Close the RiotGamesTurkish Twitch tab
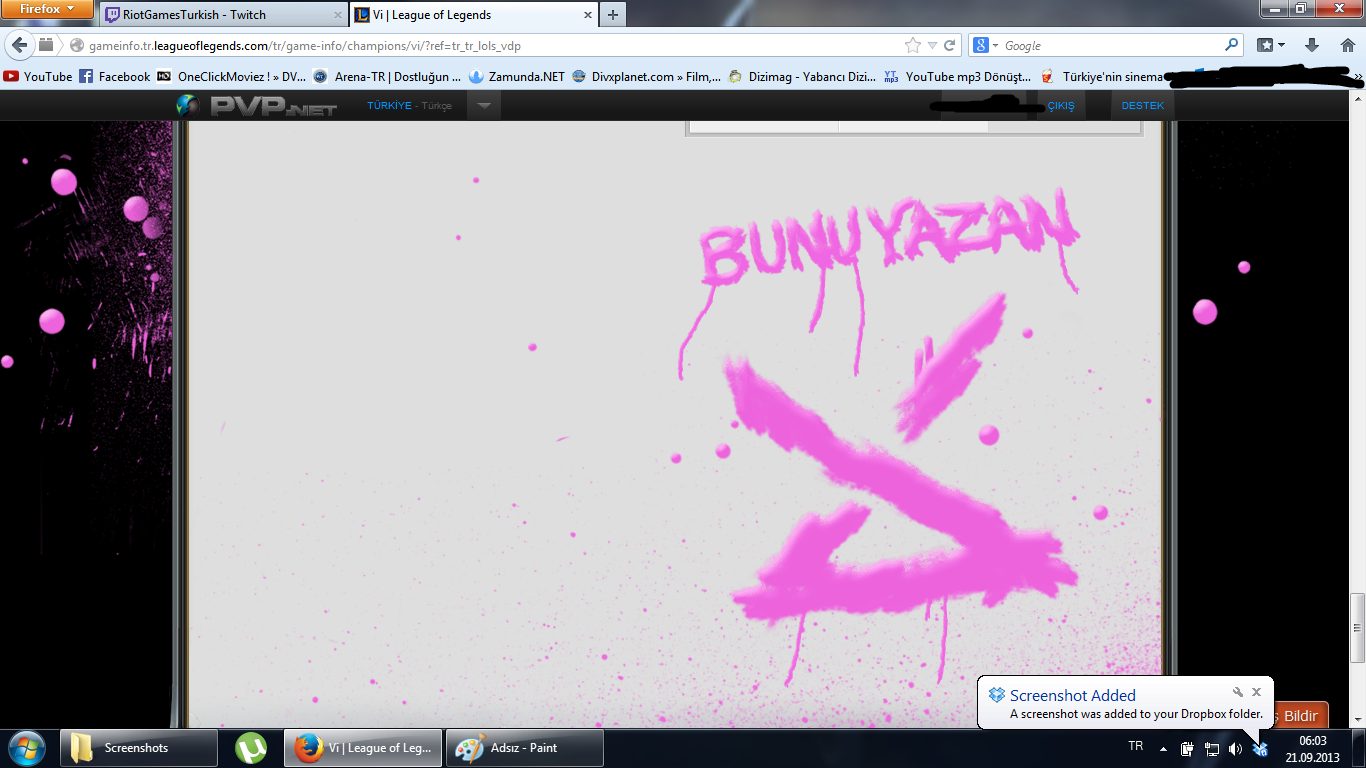1366x768 pixels. click(337, 15)
